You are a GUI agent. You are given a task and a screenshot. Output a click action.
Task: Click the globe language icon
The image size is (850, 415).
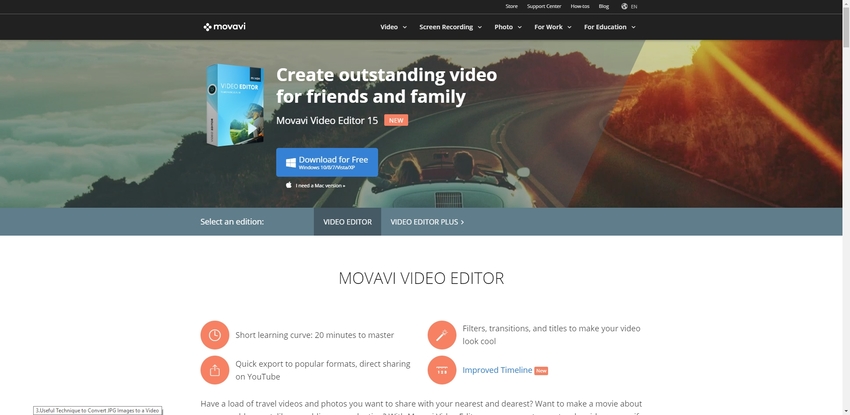click(x=624, y=6)
